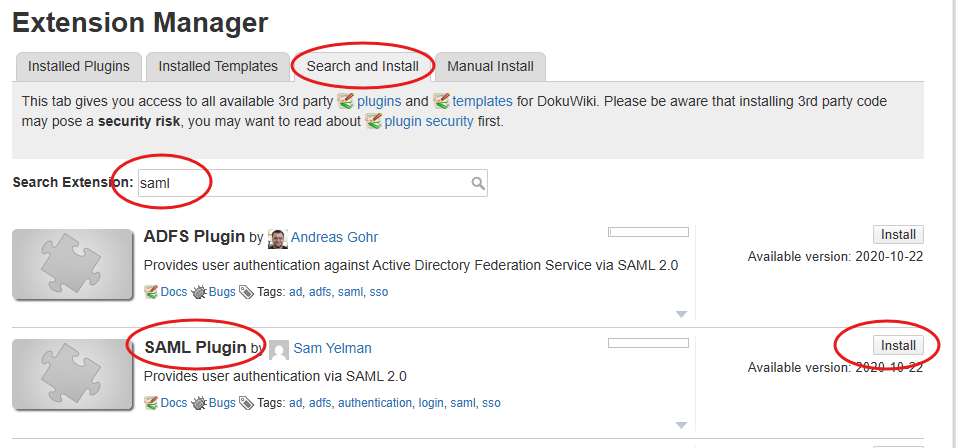The width and height of the screenshot is (956, 448).
Task: Open the templates link in description
Action: [482, 101]
